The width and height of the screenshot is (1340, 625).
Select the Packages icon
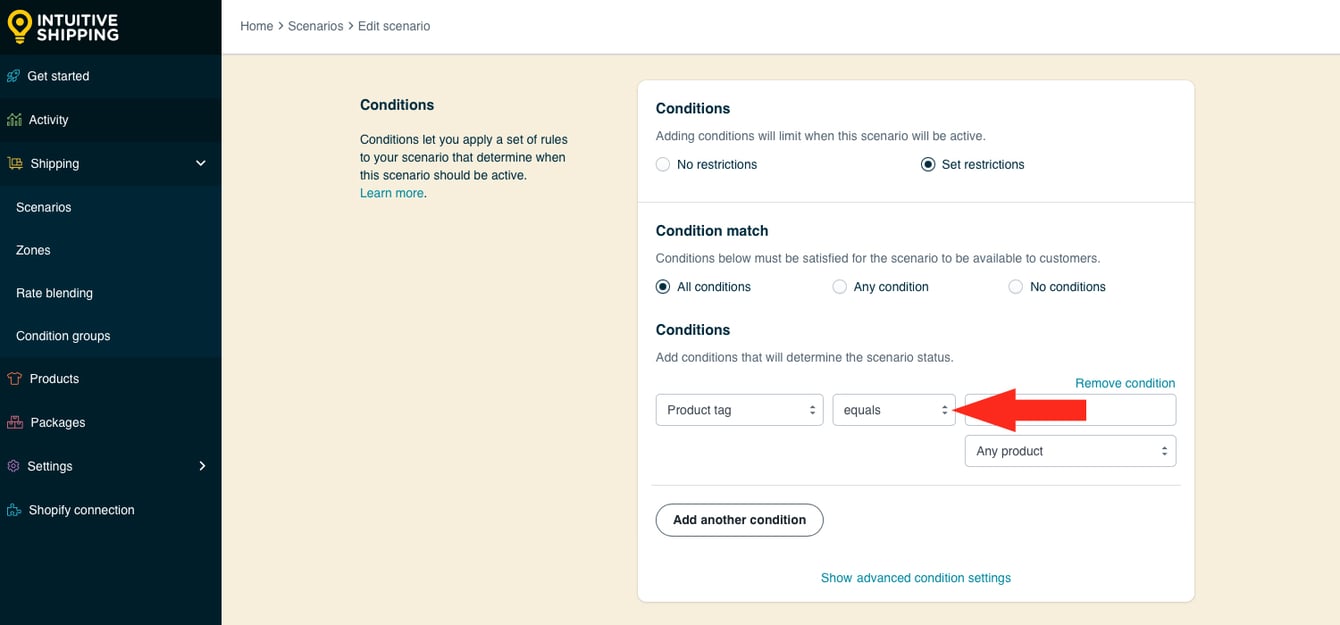14,422
